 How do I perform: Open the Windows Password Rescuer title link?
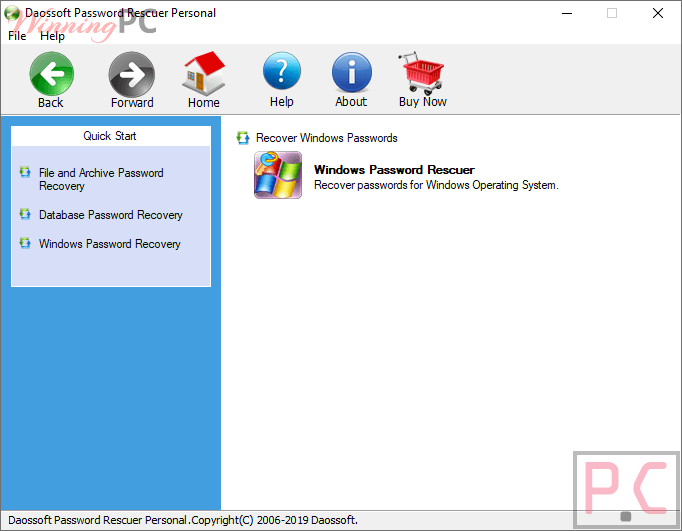coord(394,170)
